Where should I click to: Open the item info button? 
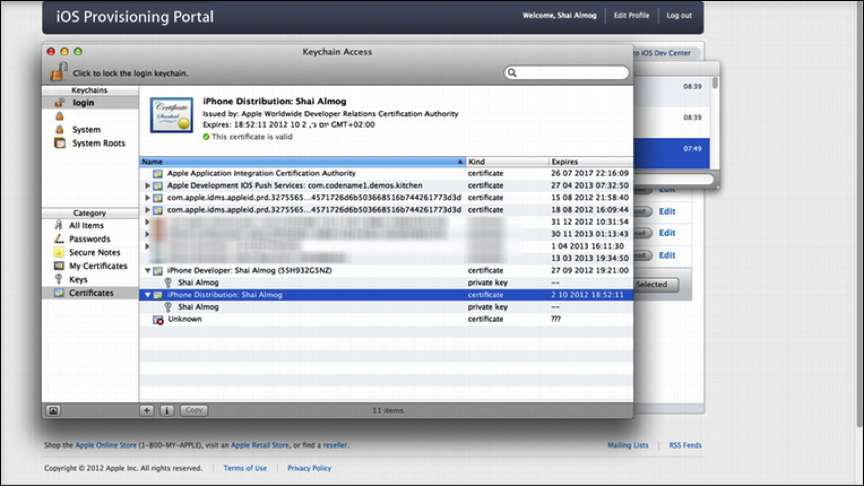(167, 410)
